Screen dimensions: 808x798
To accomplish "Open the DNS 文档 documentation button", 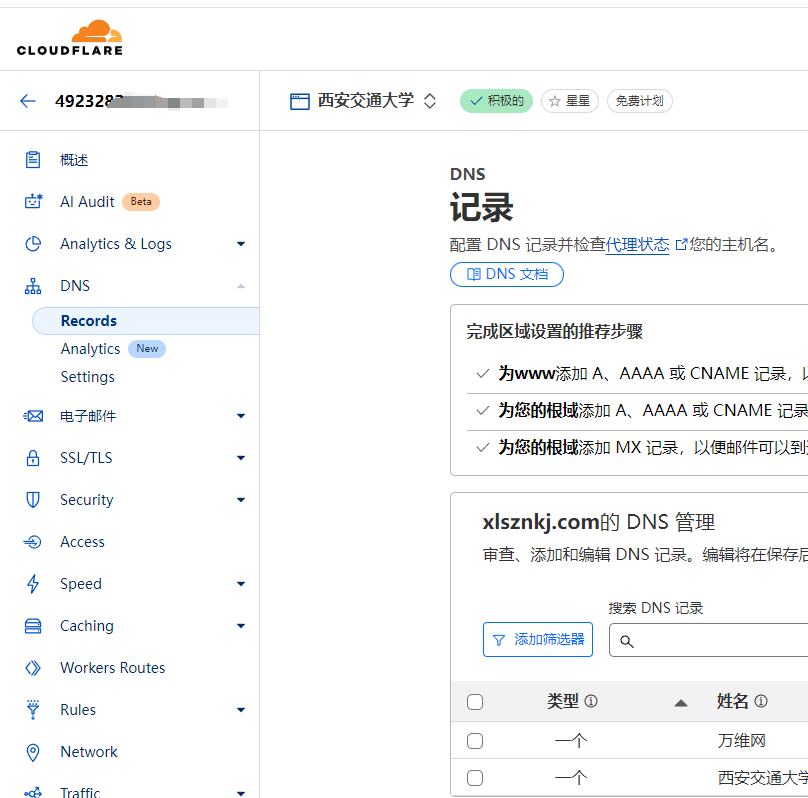I will [x=507, y=274].
